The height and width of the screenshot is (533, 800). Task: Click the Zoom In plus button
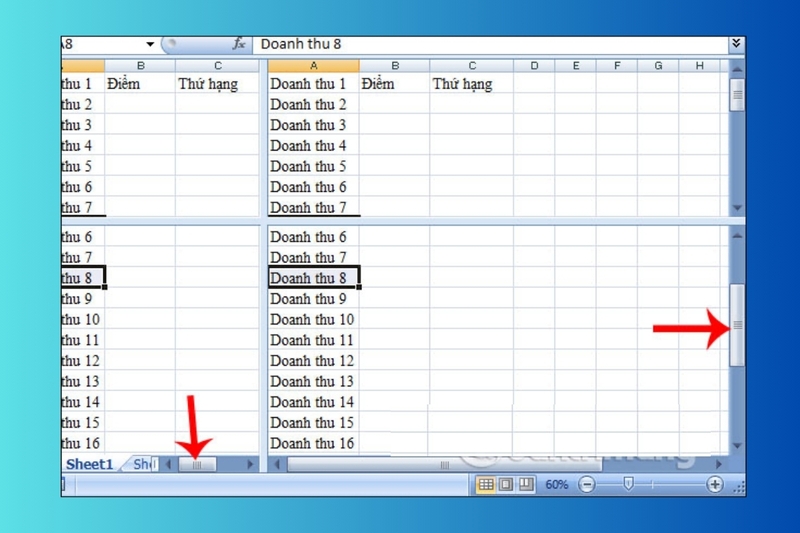(x=715, y=484)
